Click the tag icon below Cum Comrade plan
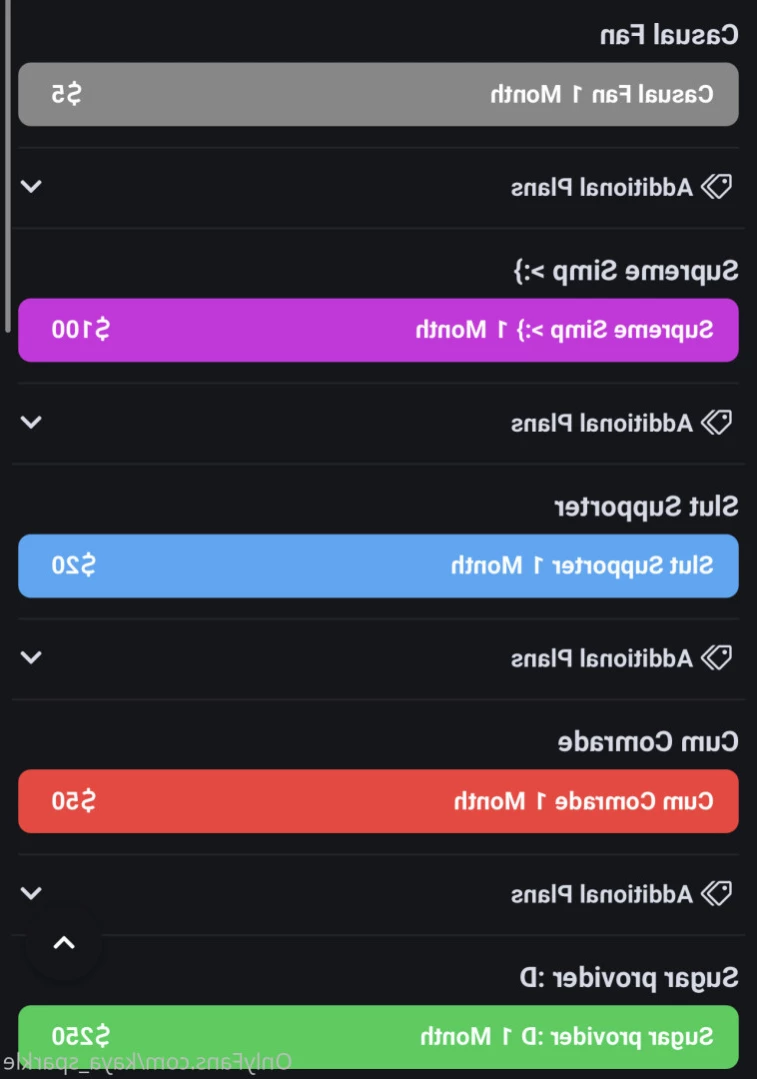757x1079 pixels. click(x=716, y=893)
